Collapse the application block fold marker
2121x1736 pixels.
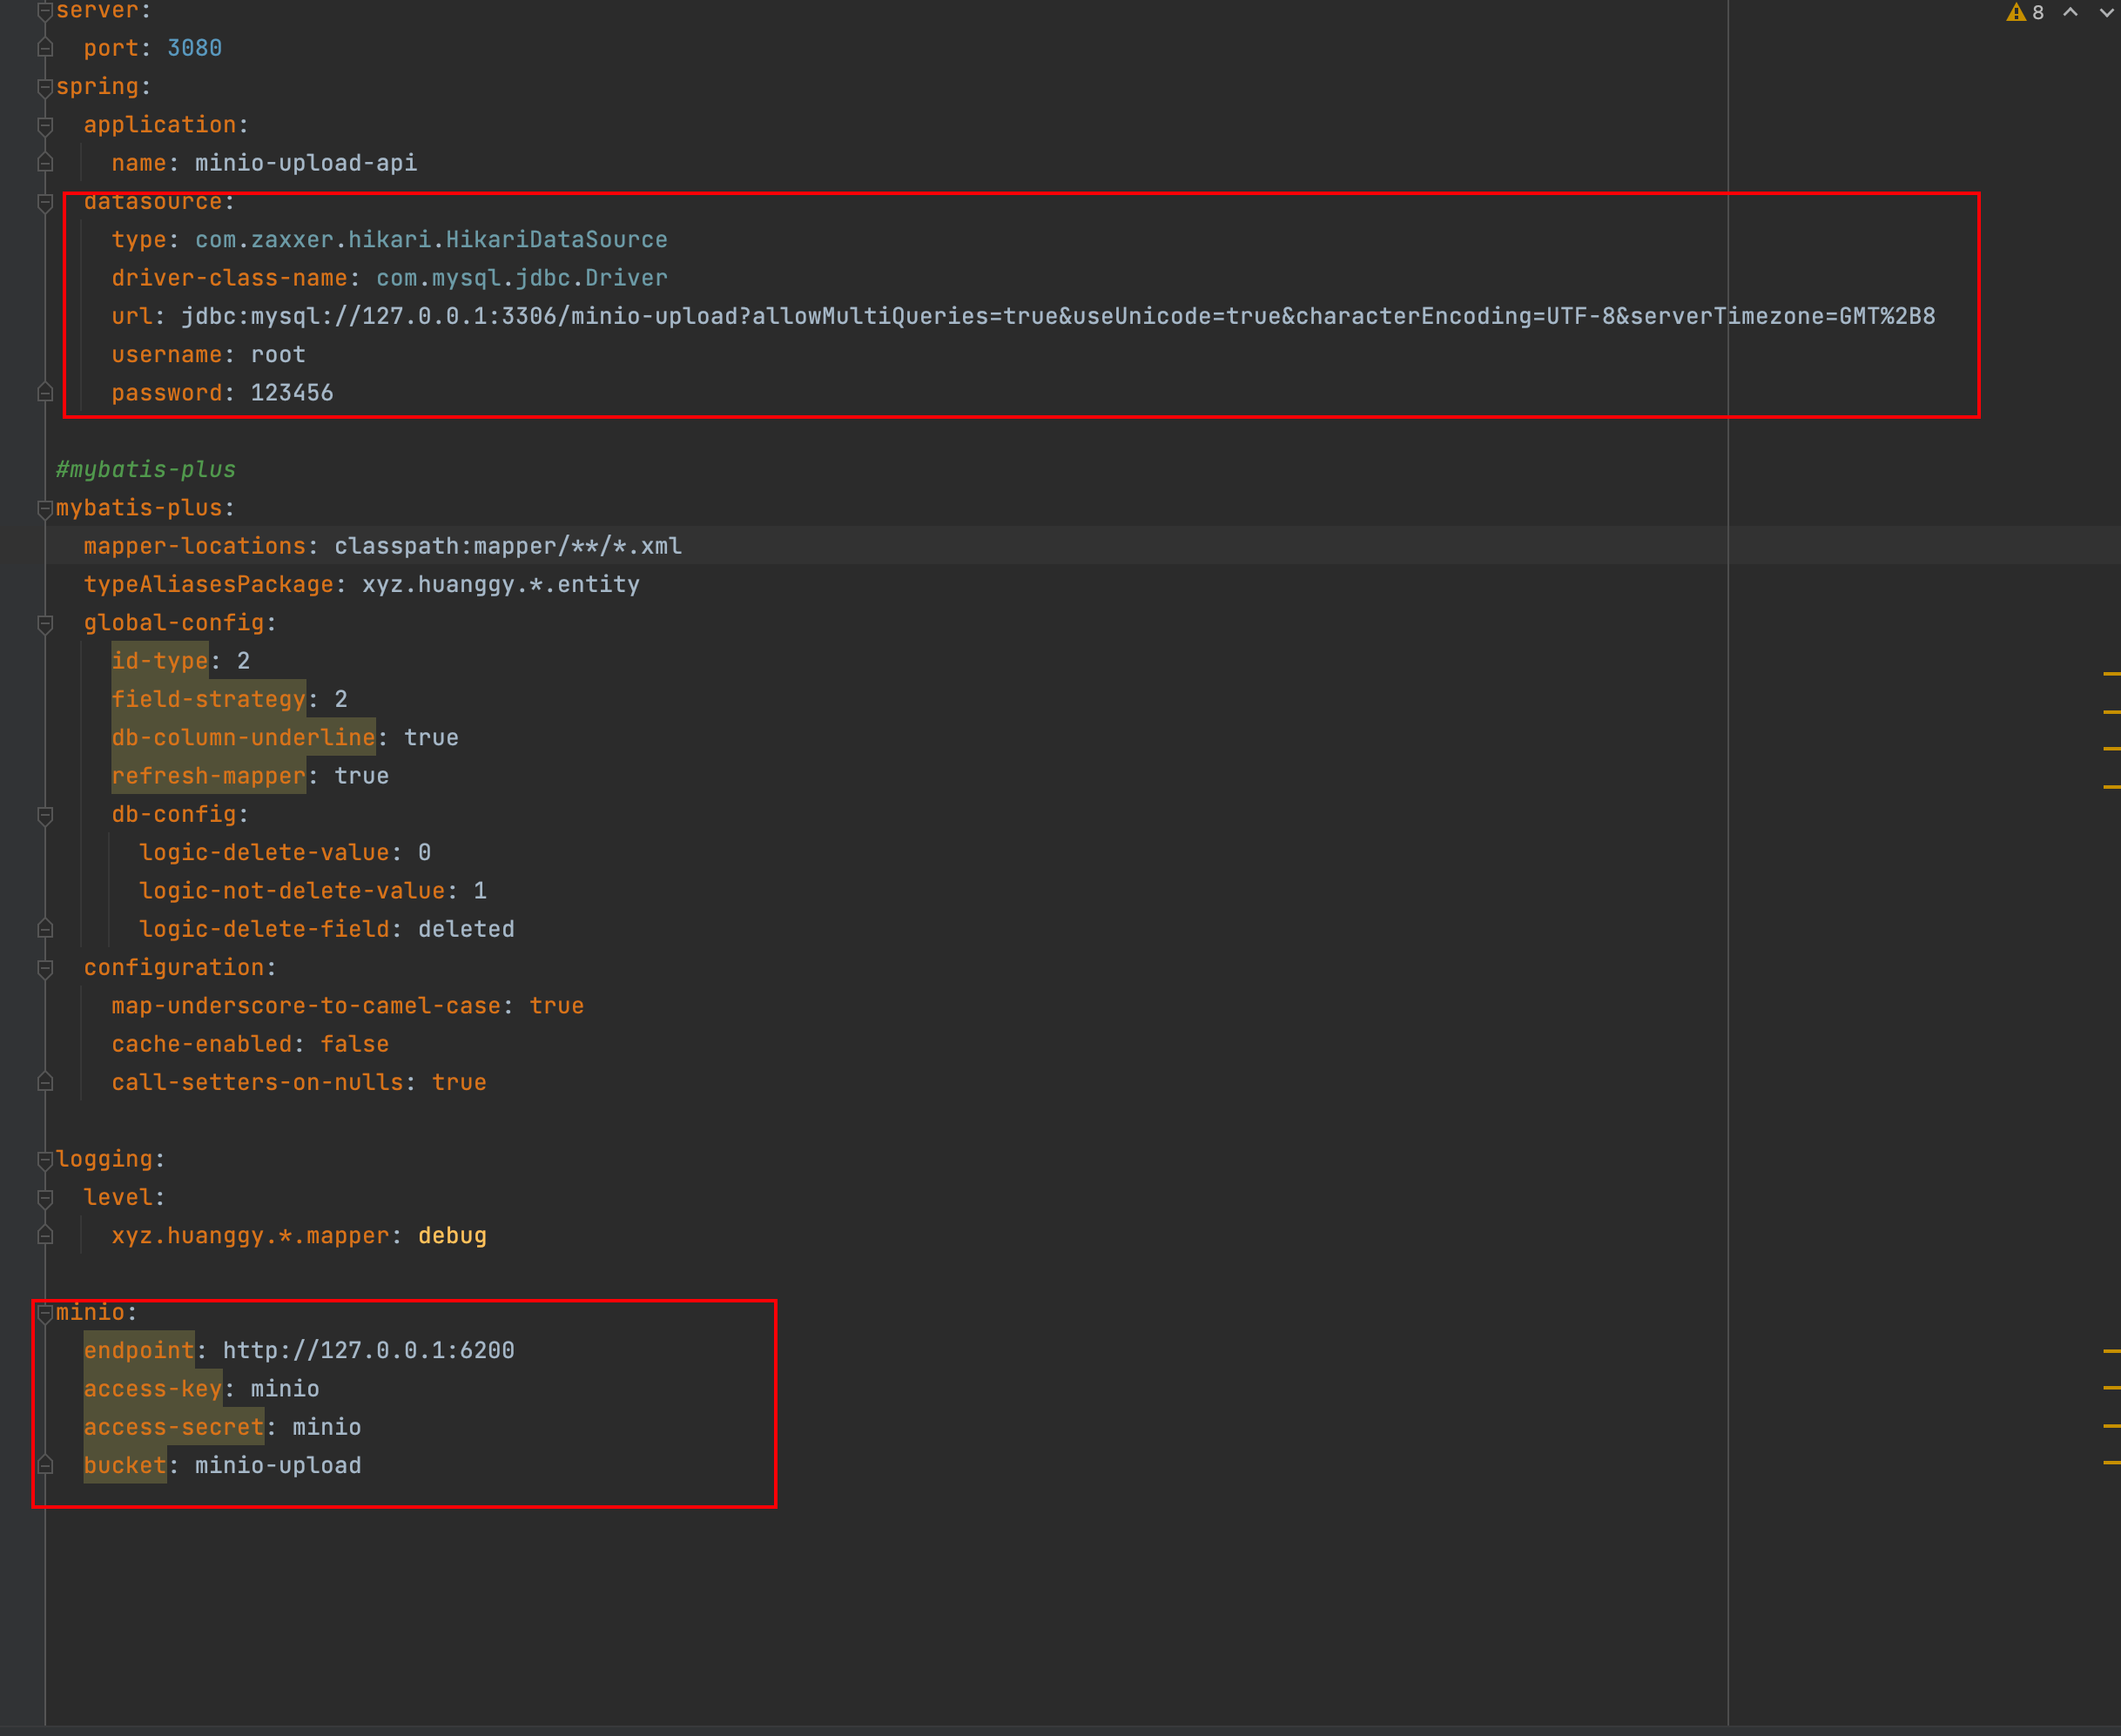[45, 126]
